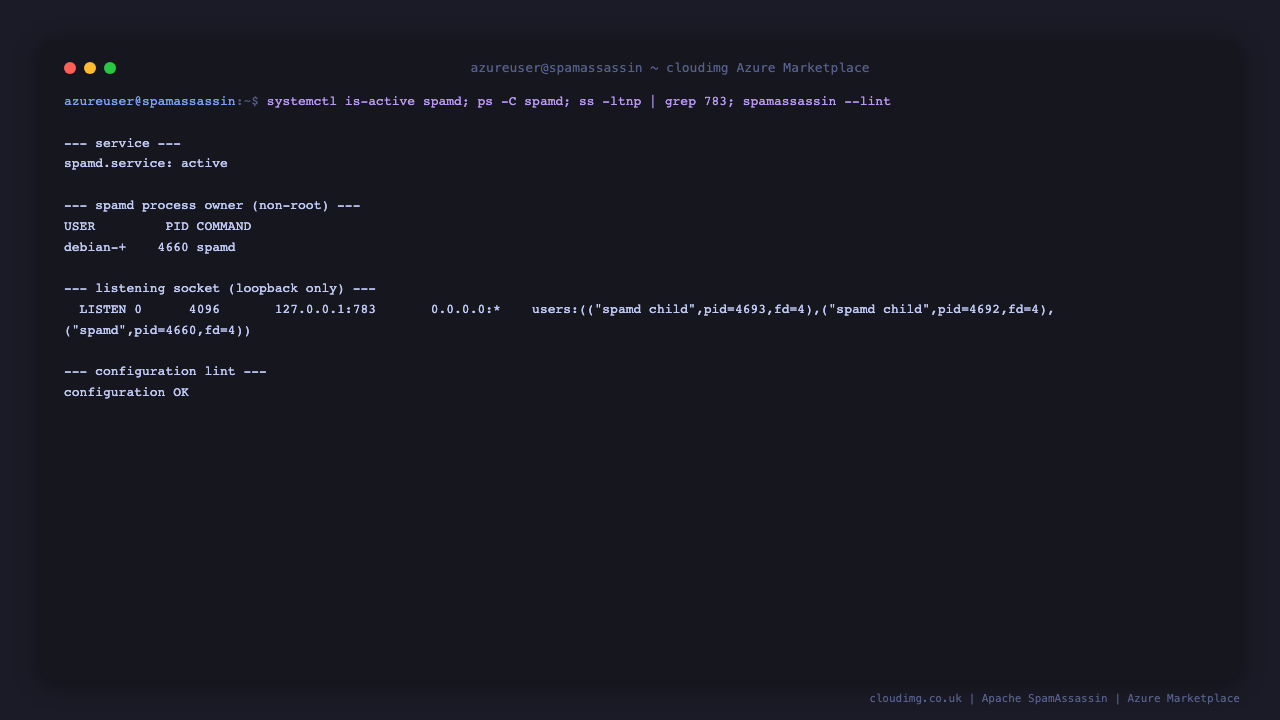Click the '("spamd child",pid=4692,fd=4)' entry
This screenshot has width=1280, height=720.
(934, 310)
